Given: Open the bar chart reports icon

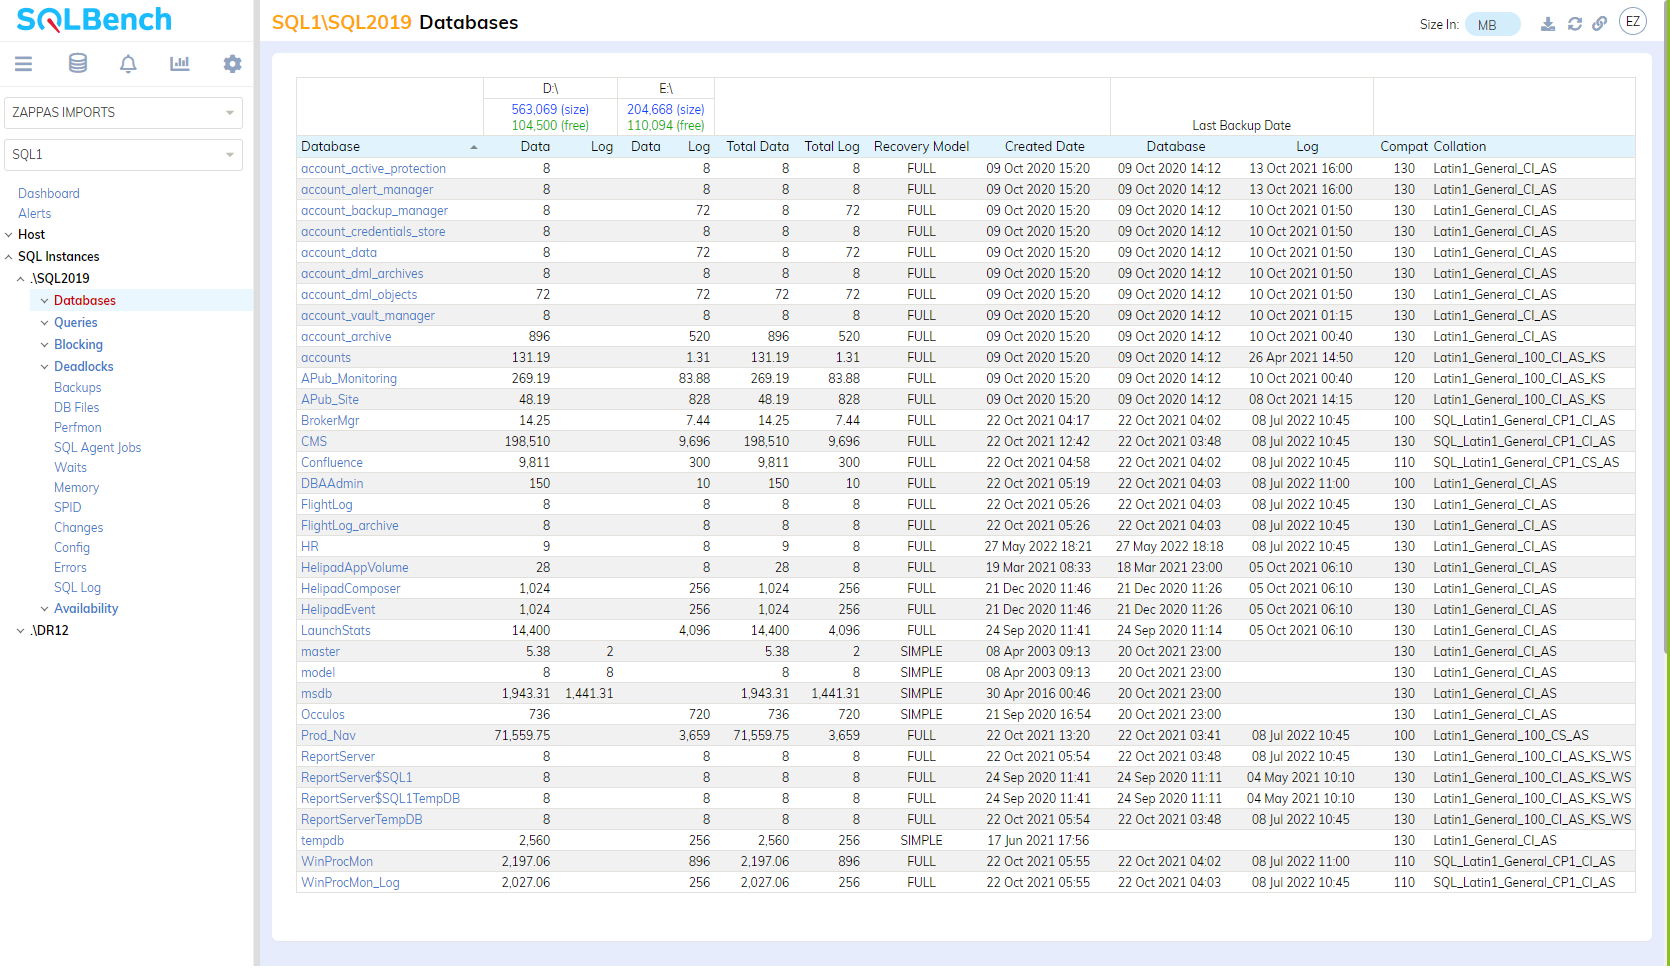Looking at the screenshot, I should pos(180,64).
